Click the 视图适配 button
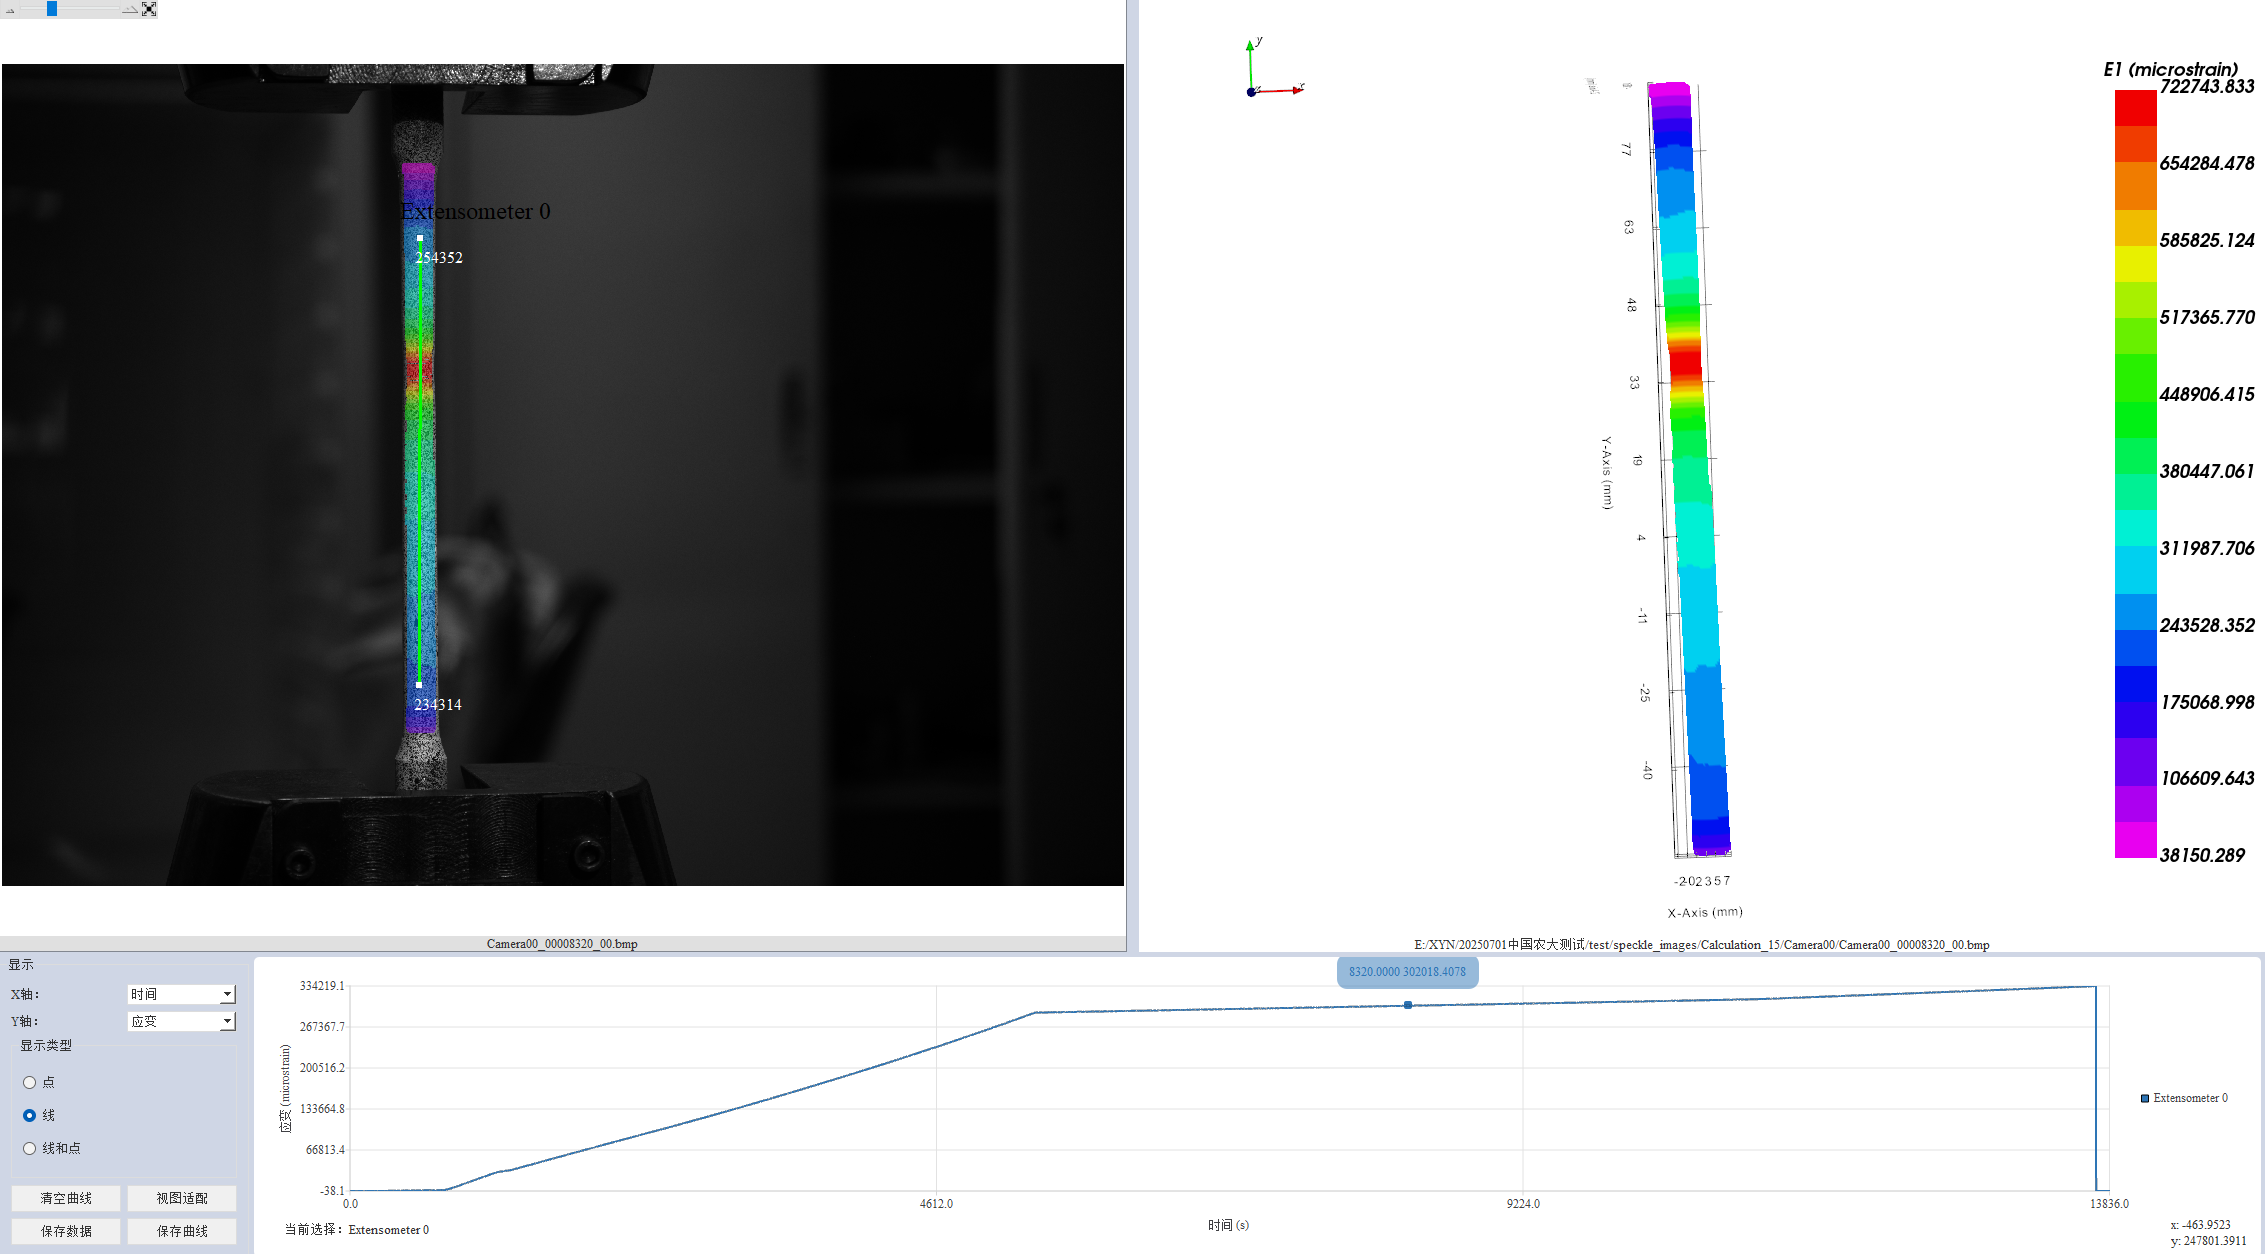2265x1254 pixels. [182, 1198]
